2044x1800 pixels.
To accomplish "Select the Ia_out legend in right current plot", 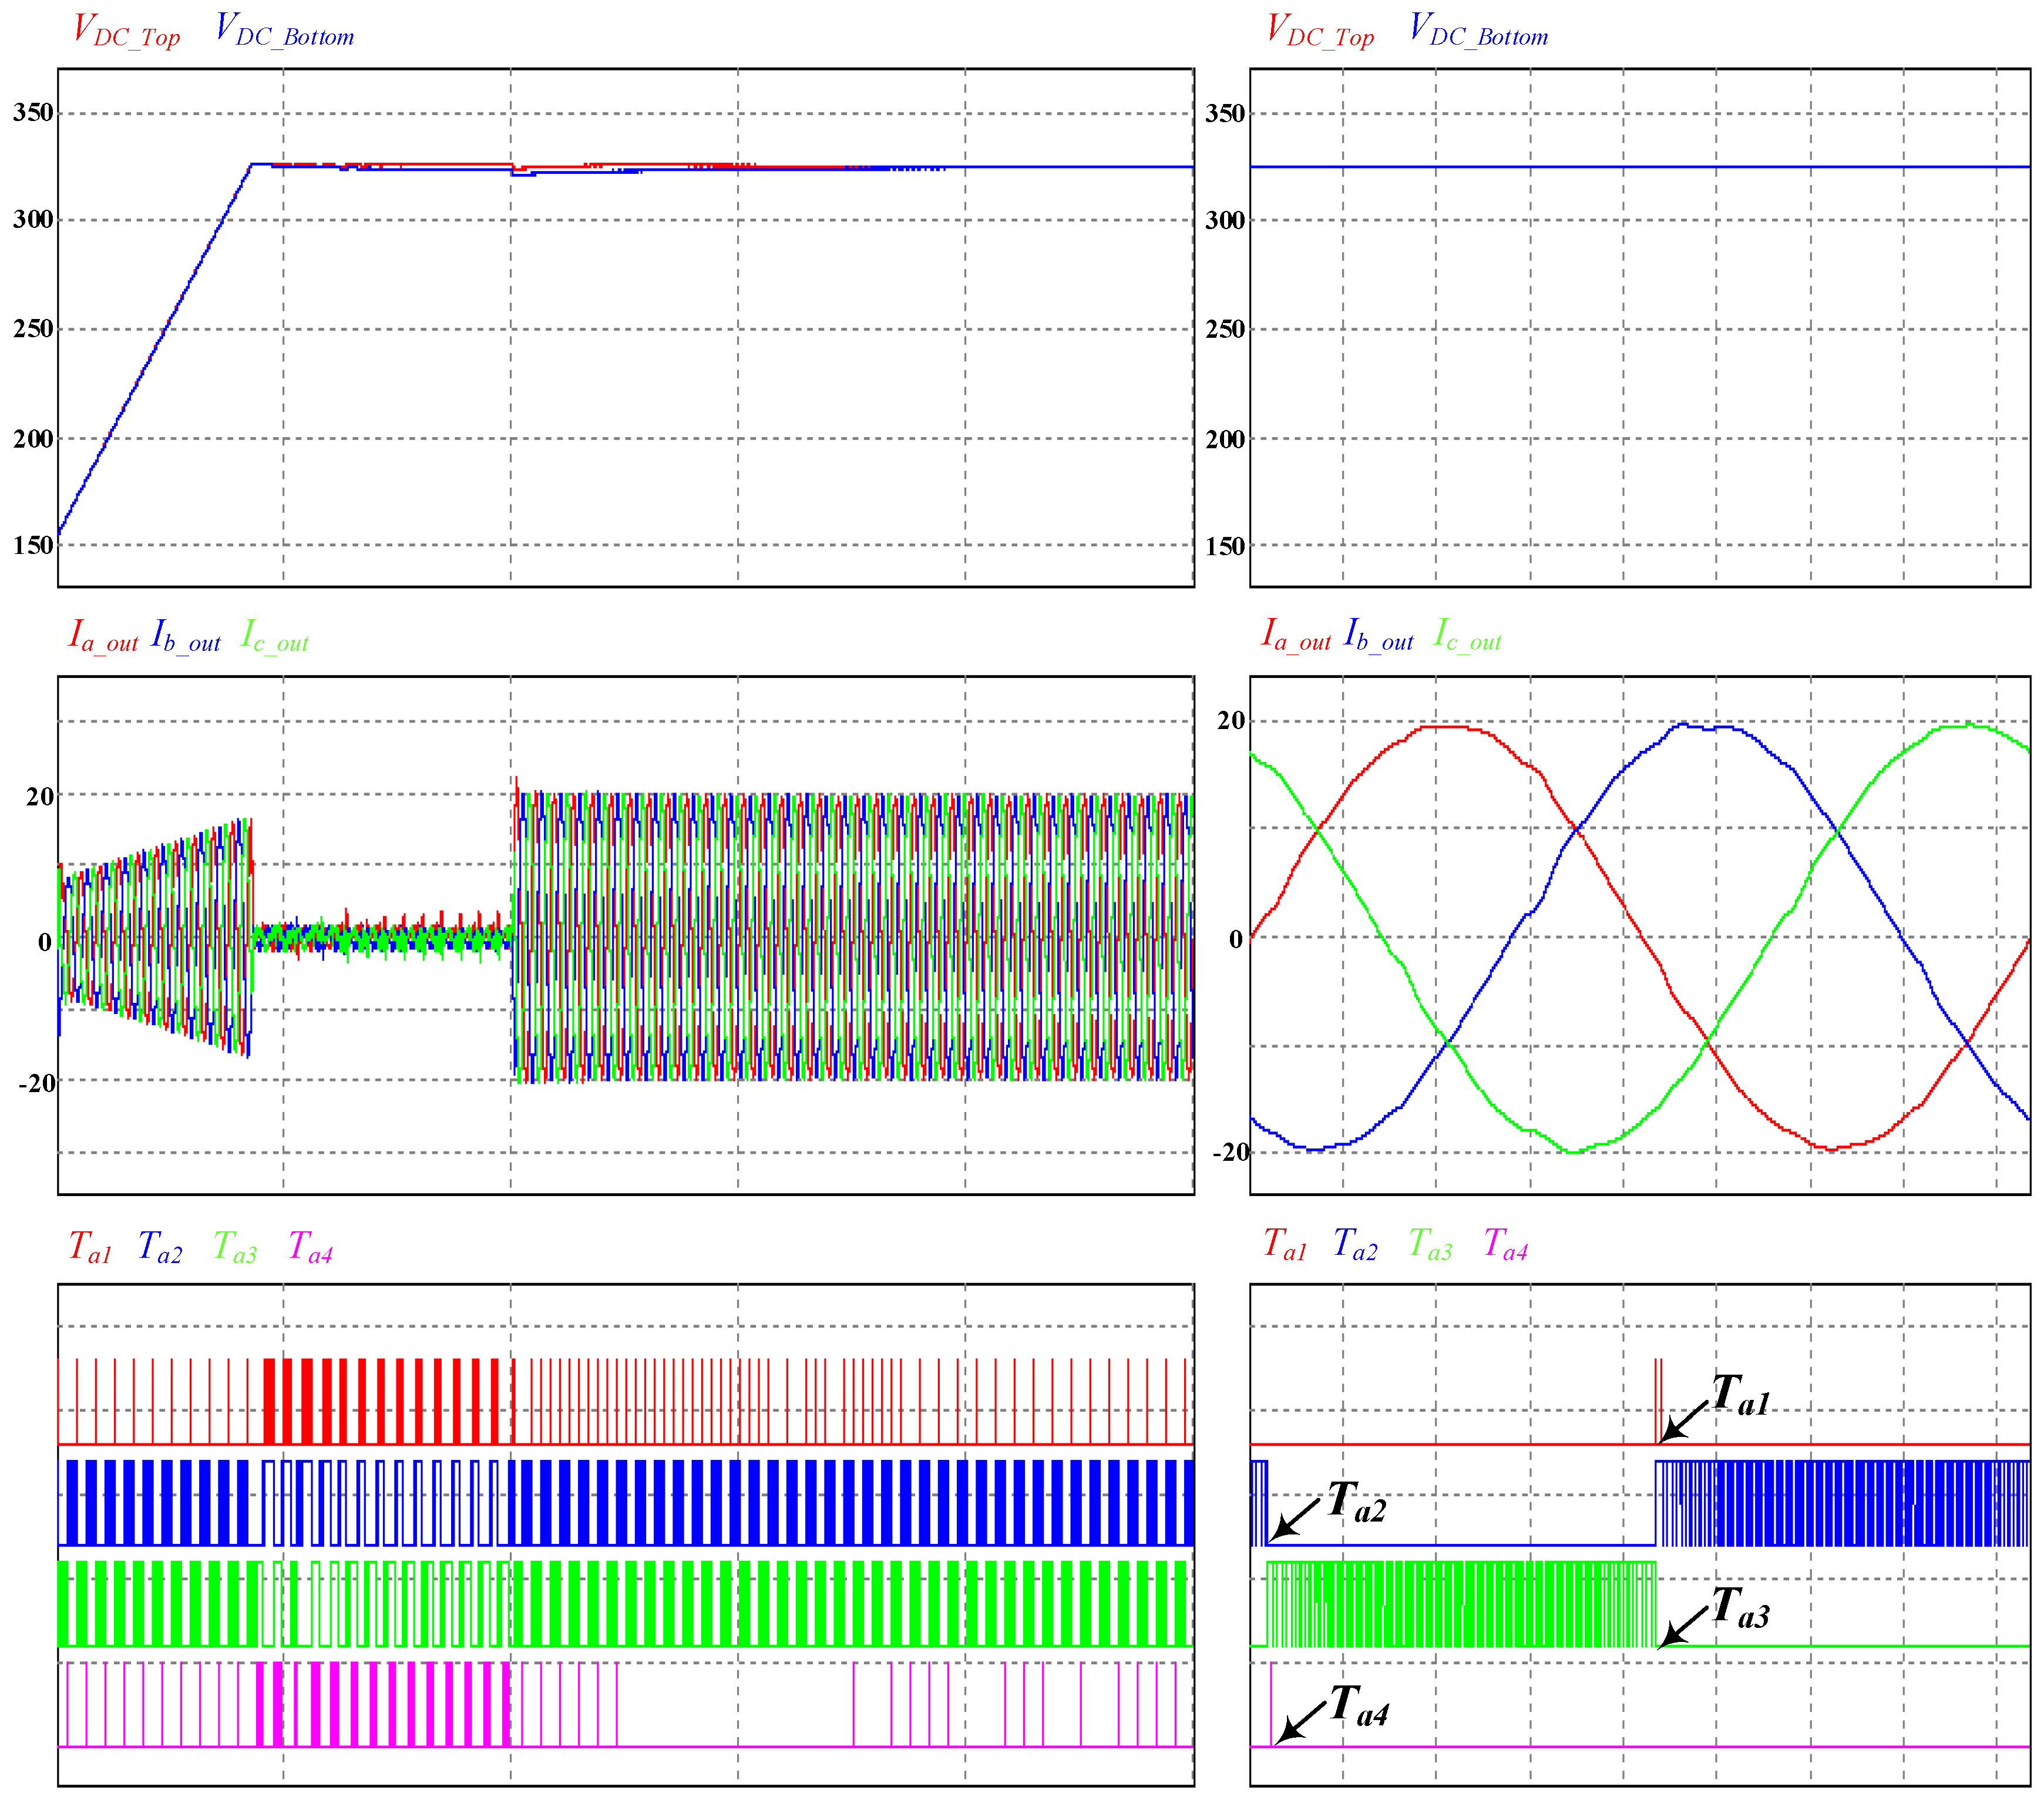I will point(1296,636).
